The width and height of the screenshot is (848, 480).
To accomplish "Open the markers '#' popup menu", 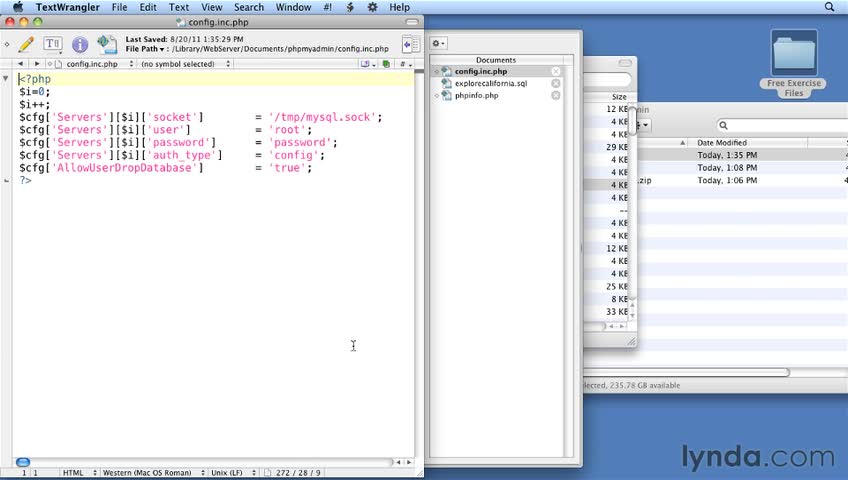I will tap(406, 64).
